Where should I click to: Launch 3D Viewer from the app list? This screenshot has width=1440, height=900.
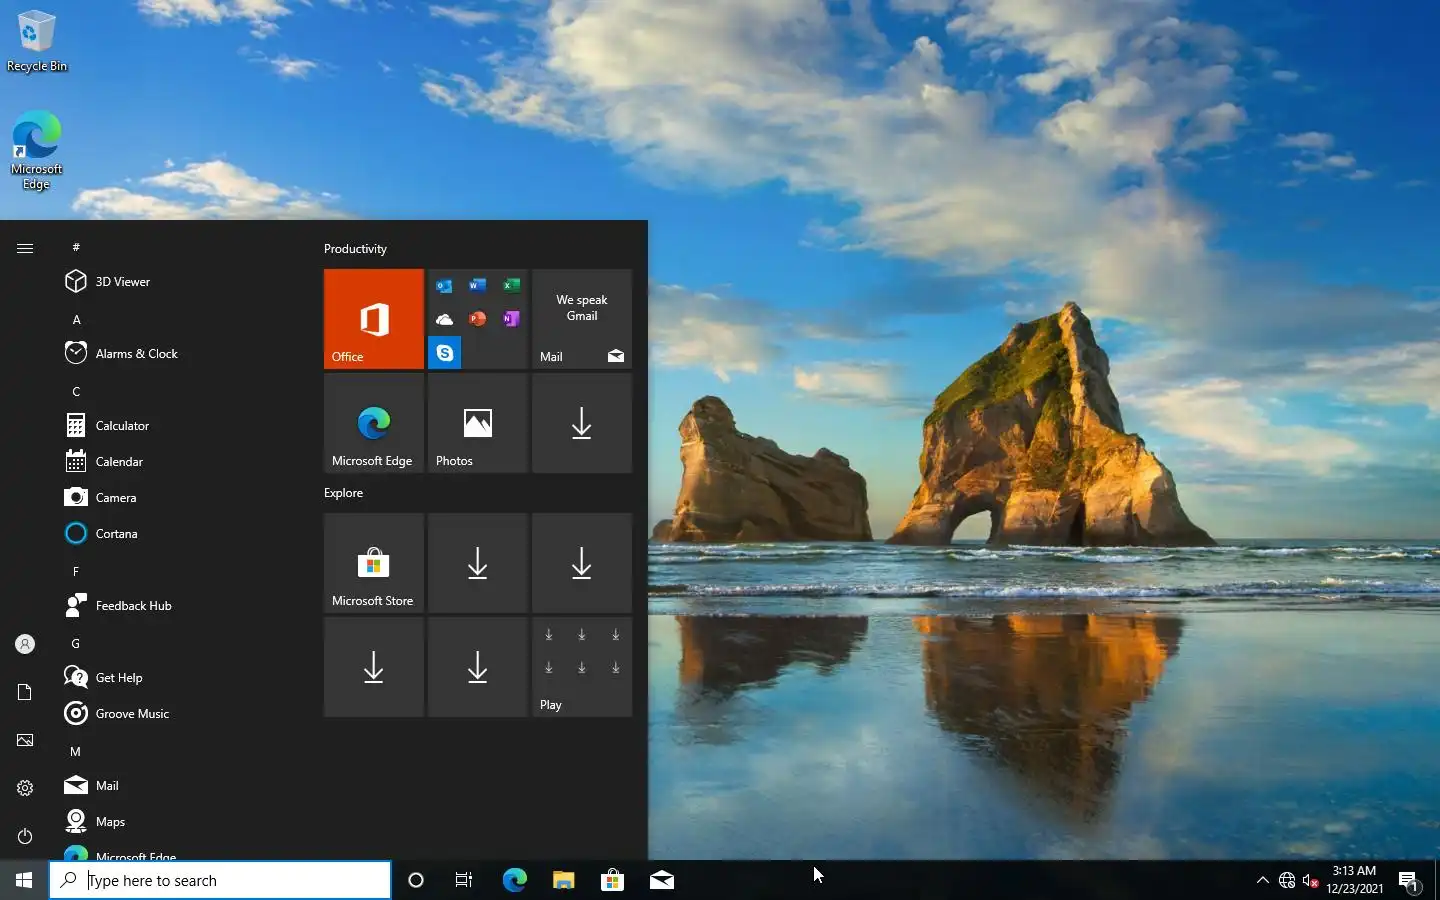click(x=180, y=282)
